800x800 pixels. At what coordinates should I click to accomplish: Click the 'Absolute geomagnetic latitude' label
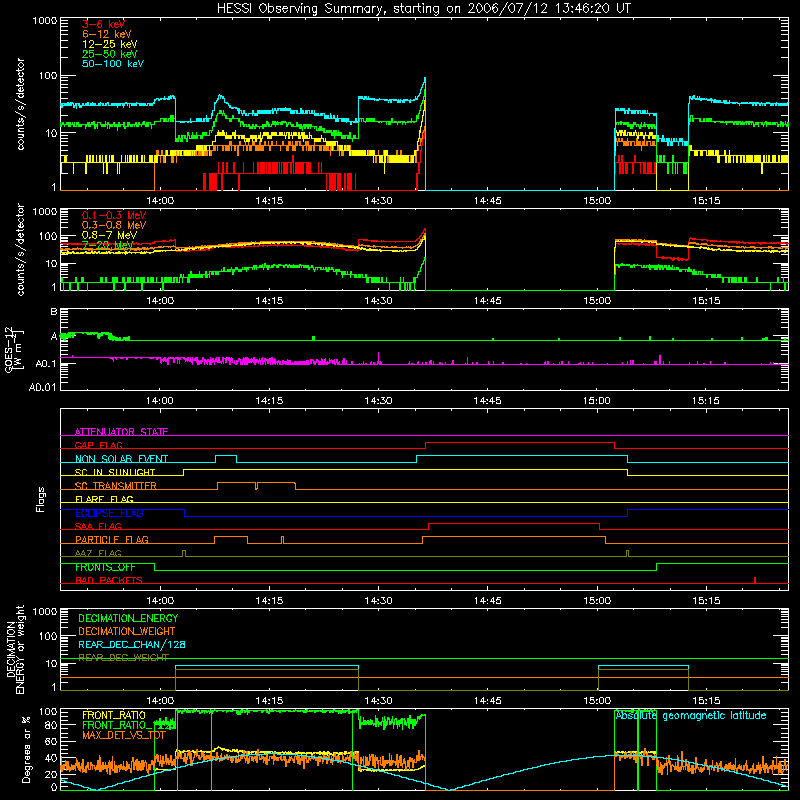691,716
